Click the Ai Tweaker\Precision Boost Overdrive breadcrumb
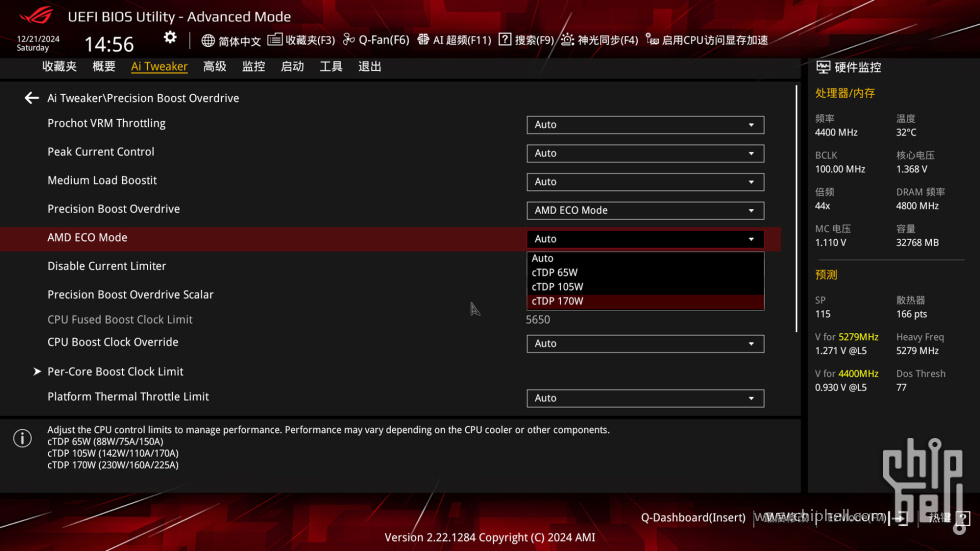Screen dimensions: 980x551 coord(143,98)
